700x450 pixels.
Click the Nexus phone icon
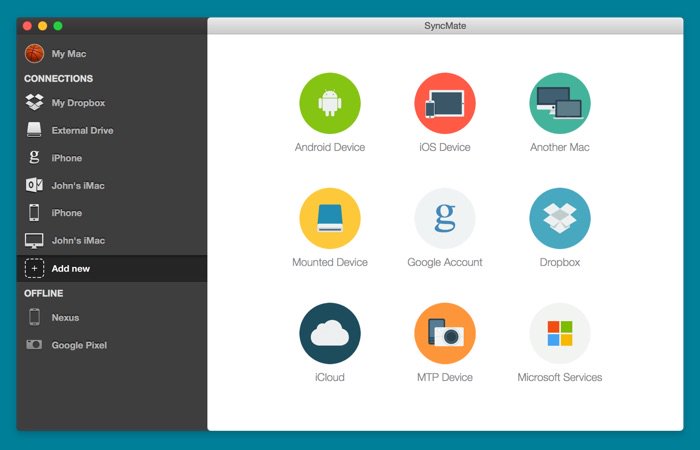pyautogui.click(x=34, y=317)
